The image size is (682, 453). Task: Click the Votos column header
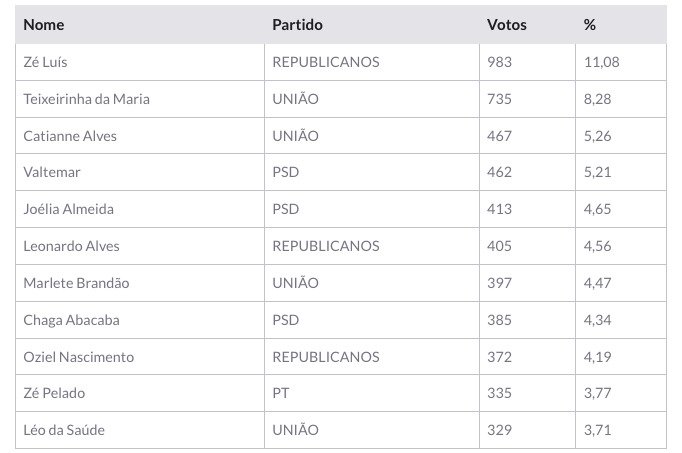tap(506, 24)
